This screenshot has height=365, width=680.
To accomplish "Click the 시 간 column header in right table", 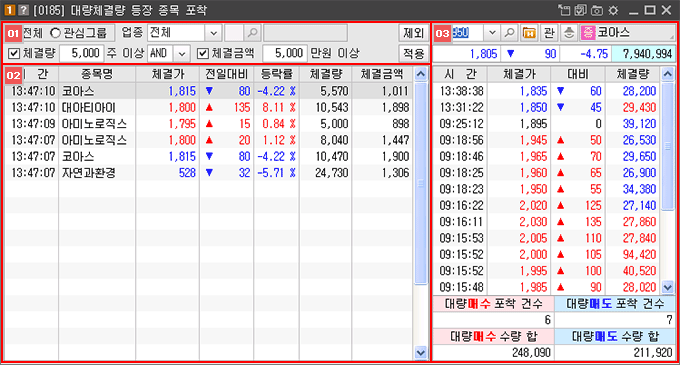I will pyautogui.click(x=460, y=74).
